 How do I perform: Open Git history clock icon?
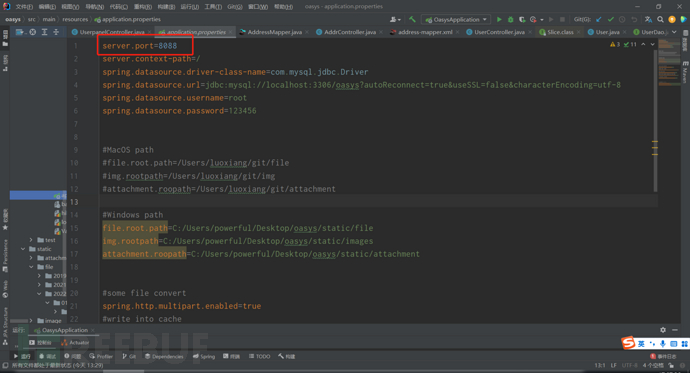[x=622, y=19]
